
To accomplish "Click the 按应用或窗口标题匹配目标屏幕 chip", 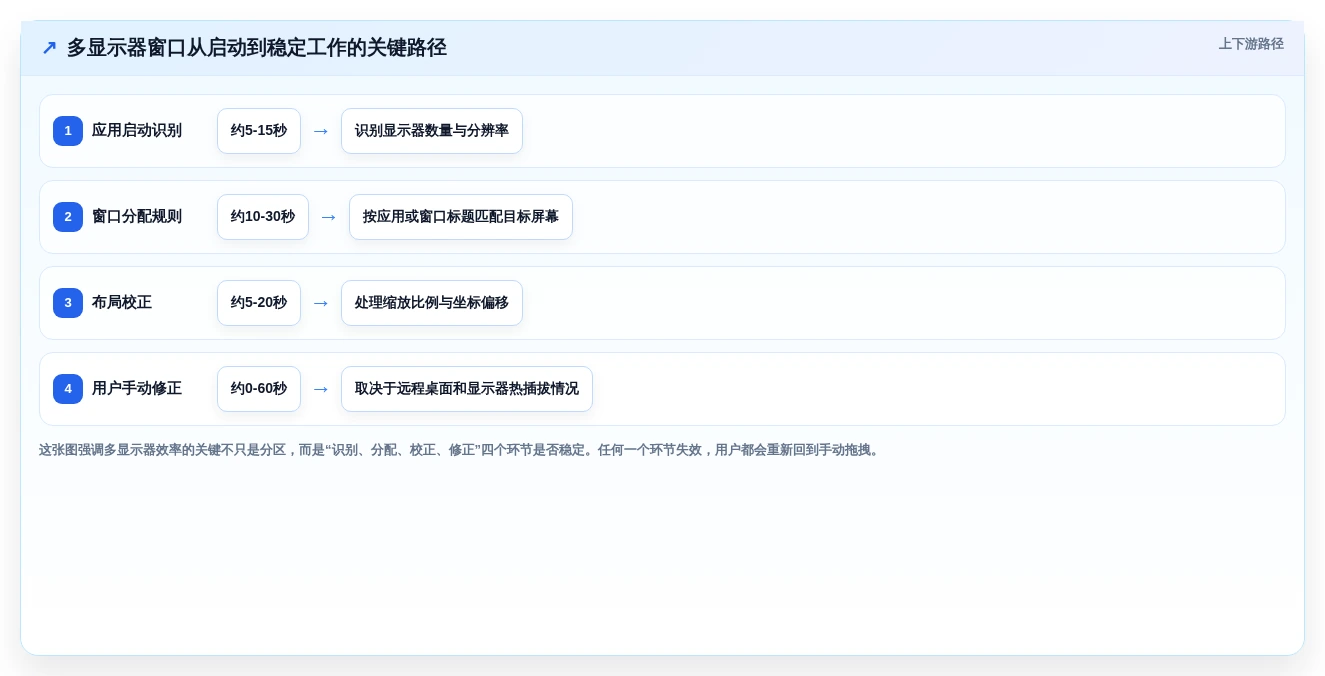I will (x=461, y=217).
